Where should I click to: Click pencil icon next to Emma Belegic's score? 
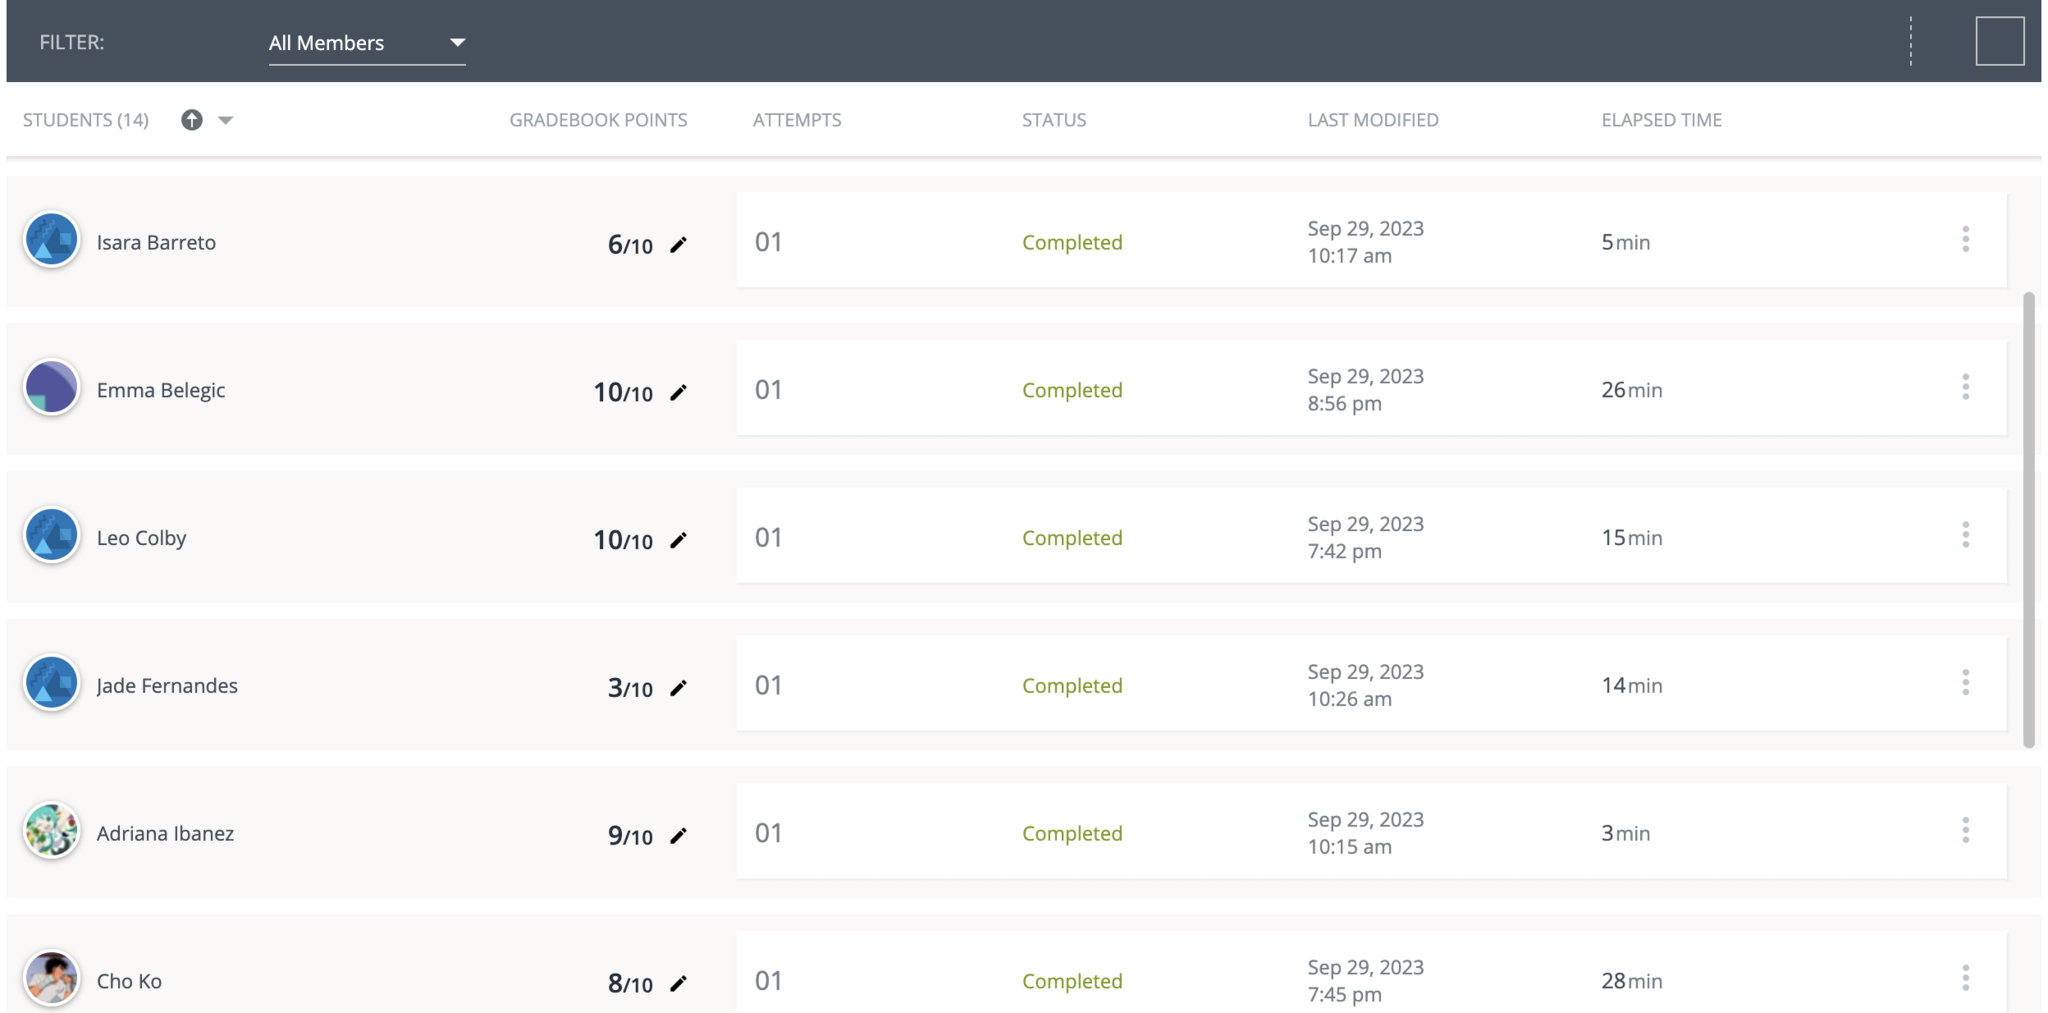pos(678,393)
